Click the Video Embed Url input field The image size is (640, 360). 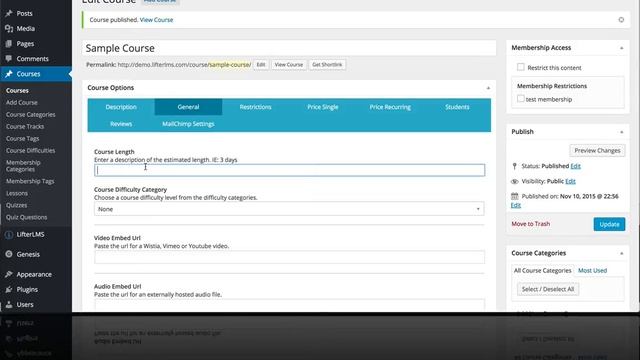click(289, 258)
